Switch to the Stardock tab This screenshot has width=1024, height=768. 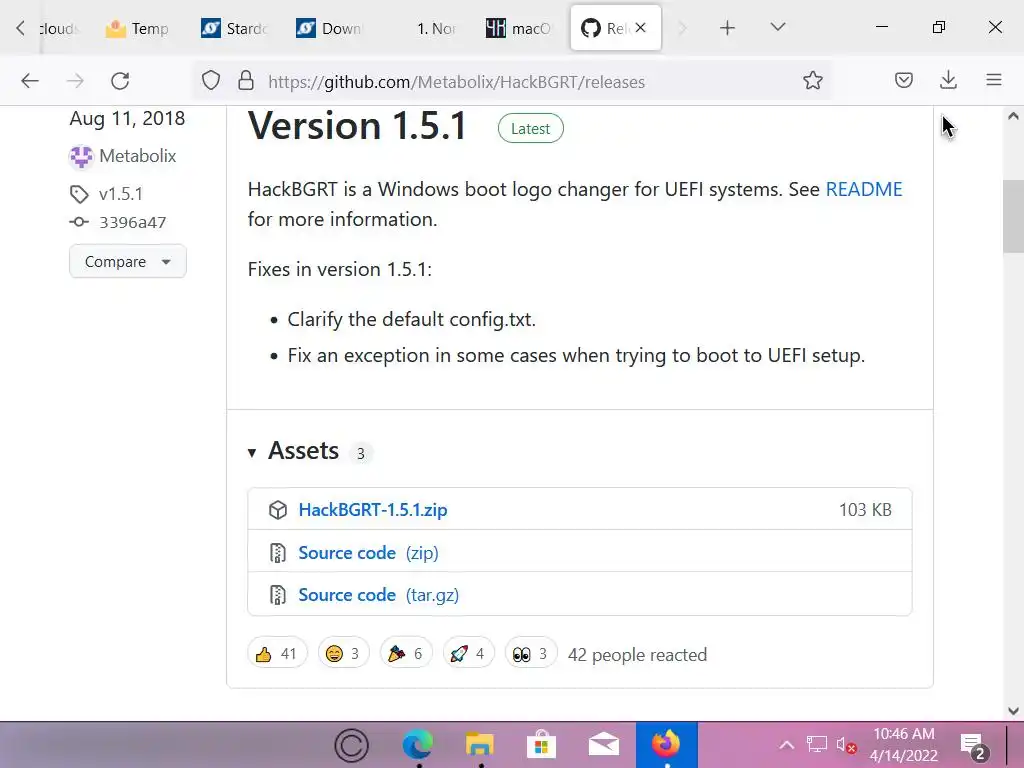[234, 28]
